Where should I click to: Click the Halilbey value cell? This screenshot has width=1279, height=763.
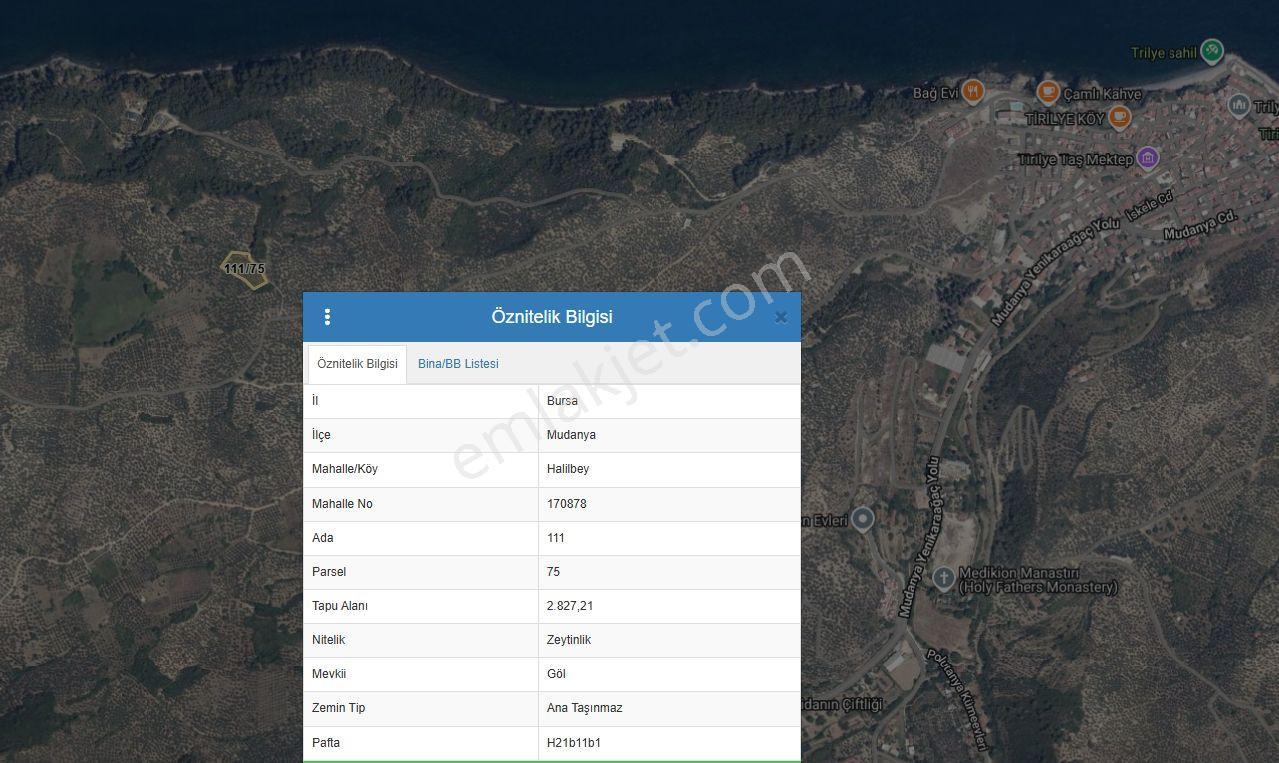click(x=669, y=469)
